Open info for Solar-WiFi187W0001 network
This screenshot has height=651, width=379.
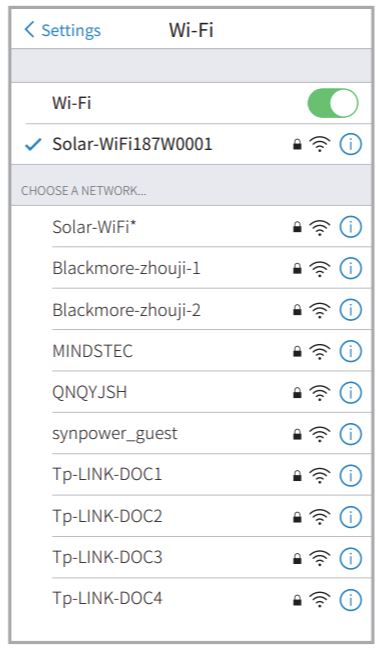(x=350, y=144)
